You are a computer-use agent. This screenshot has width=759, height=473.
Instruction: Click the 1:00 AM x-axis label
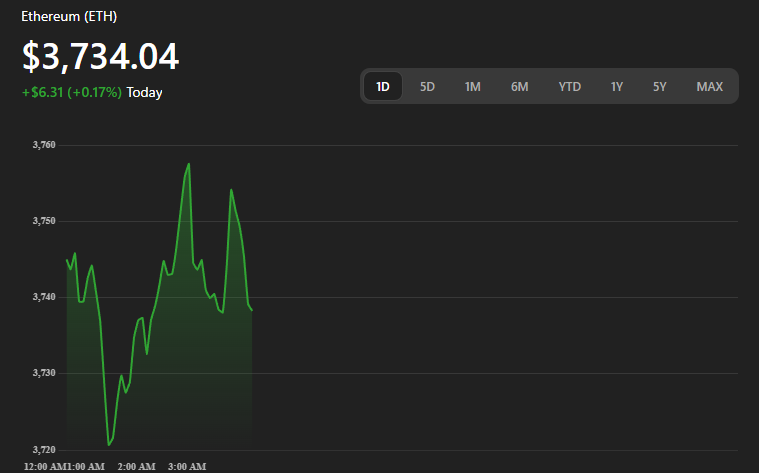[x=85, y=467]
